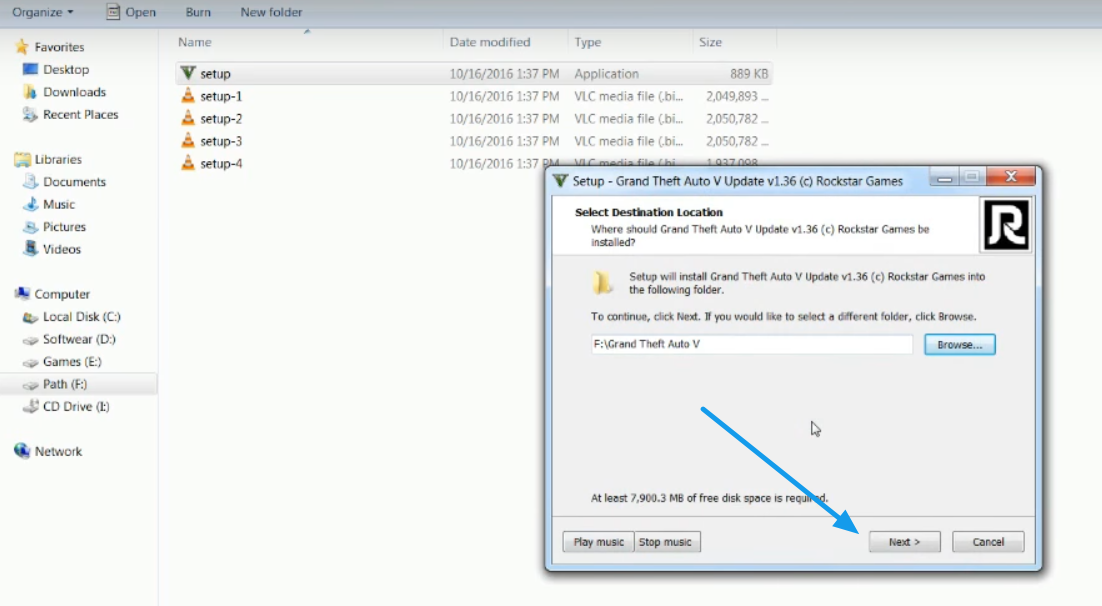This screenshot has width=1102, height=606.
Task: Click Burn in Explorer toolbar
Action: 198,12
